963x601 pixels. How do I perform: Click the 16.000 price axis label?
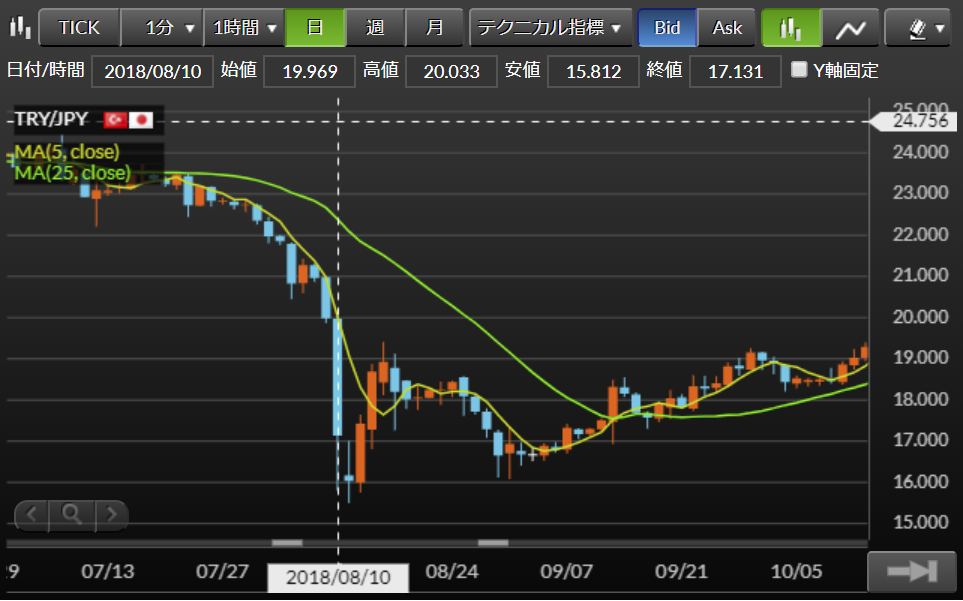click(x=920, y=481)
